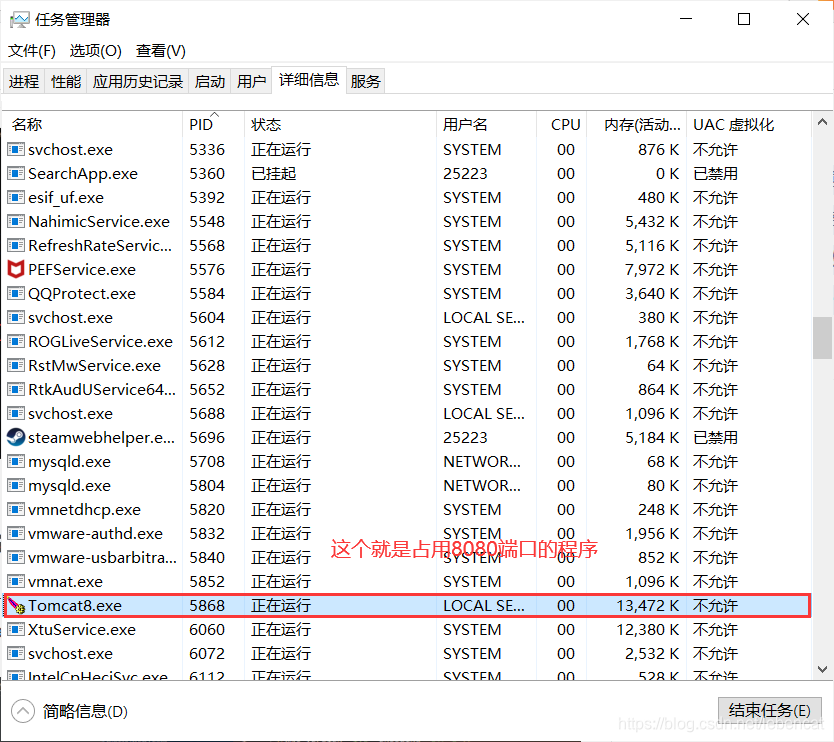
Task: Click the vmware-authd.exe process icon
Action: 15,533
